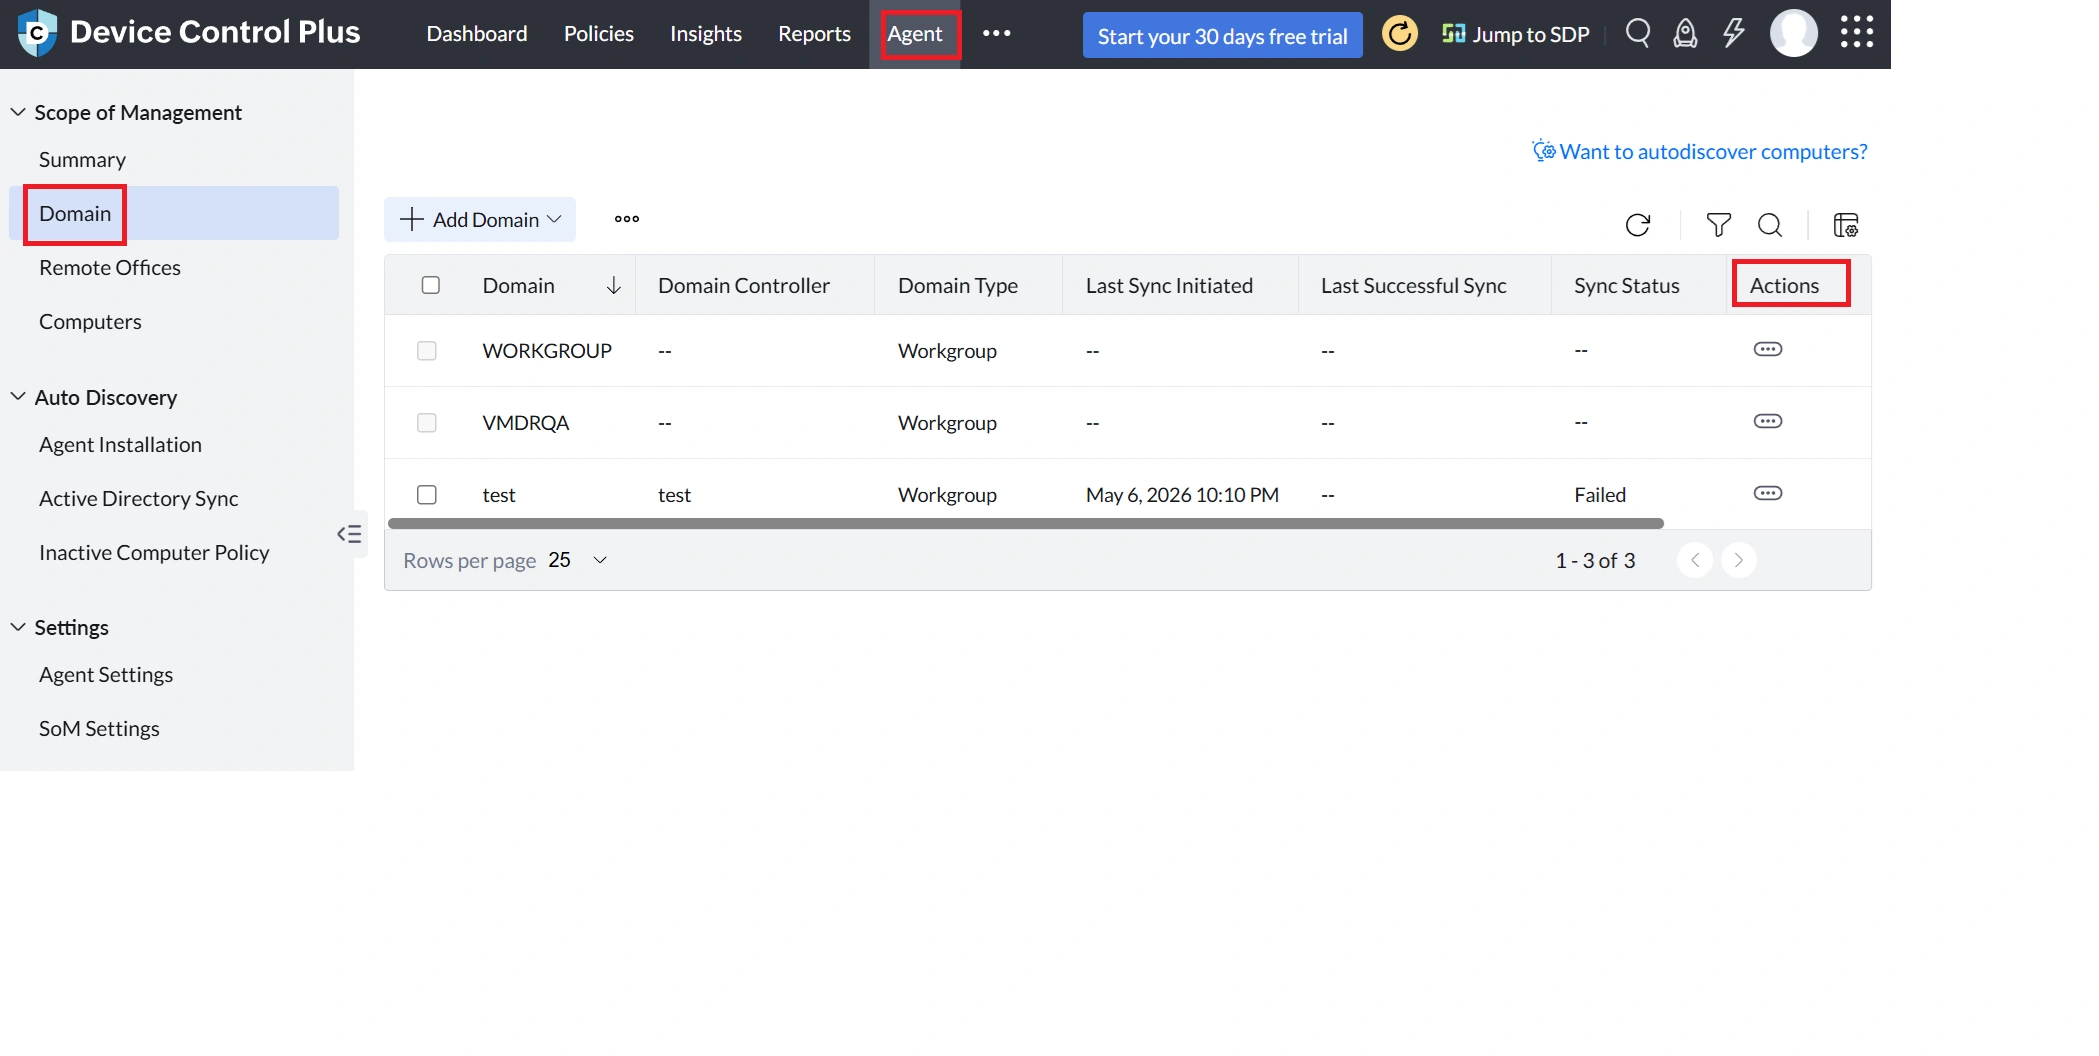This screenshot has width=2099, height=1056.
Task: Open Computers in the sidebar
Action: [90, 322]
